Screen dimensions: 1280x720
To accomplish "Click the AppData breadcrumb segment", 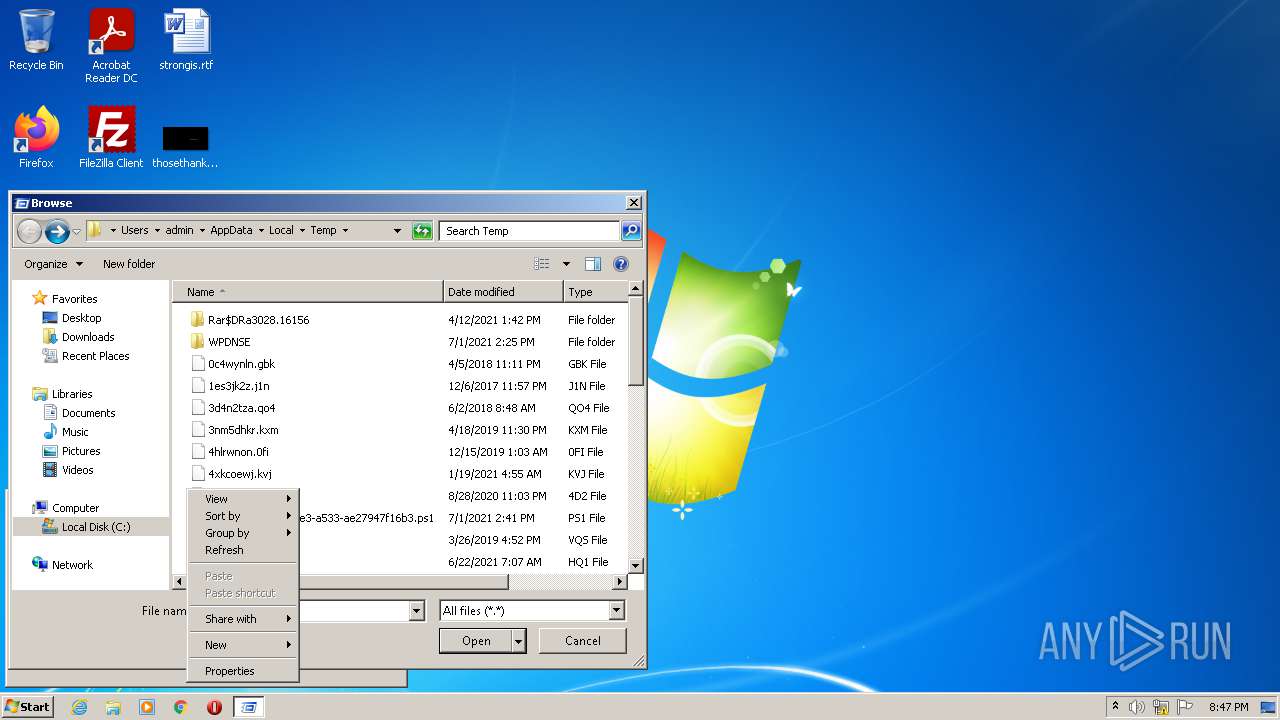I will click(x=231, y=230).
